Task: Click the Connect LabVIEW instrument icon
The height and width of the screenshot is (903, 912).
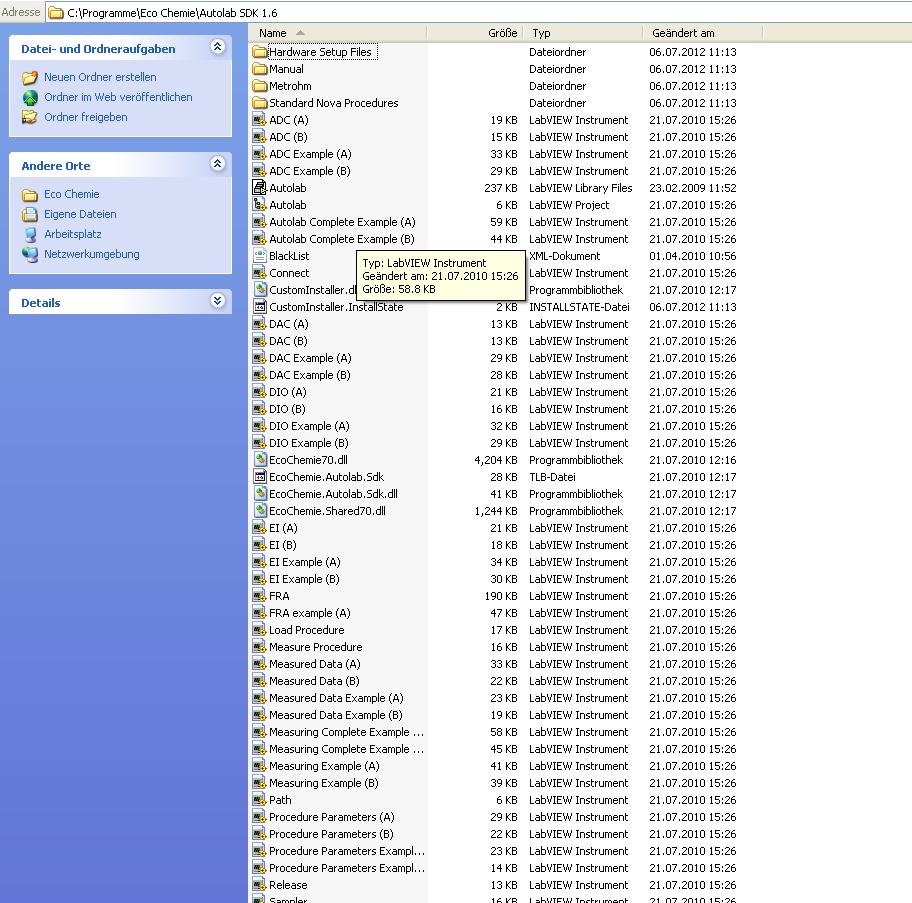Action: pyautogui.click(x=259, y=273)
